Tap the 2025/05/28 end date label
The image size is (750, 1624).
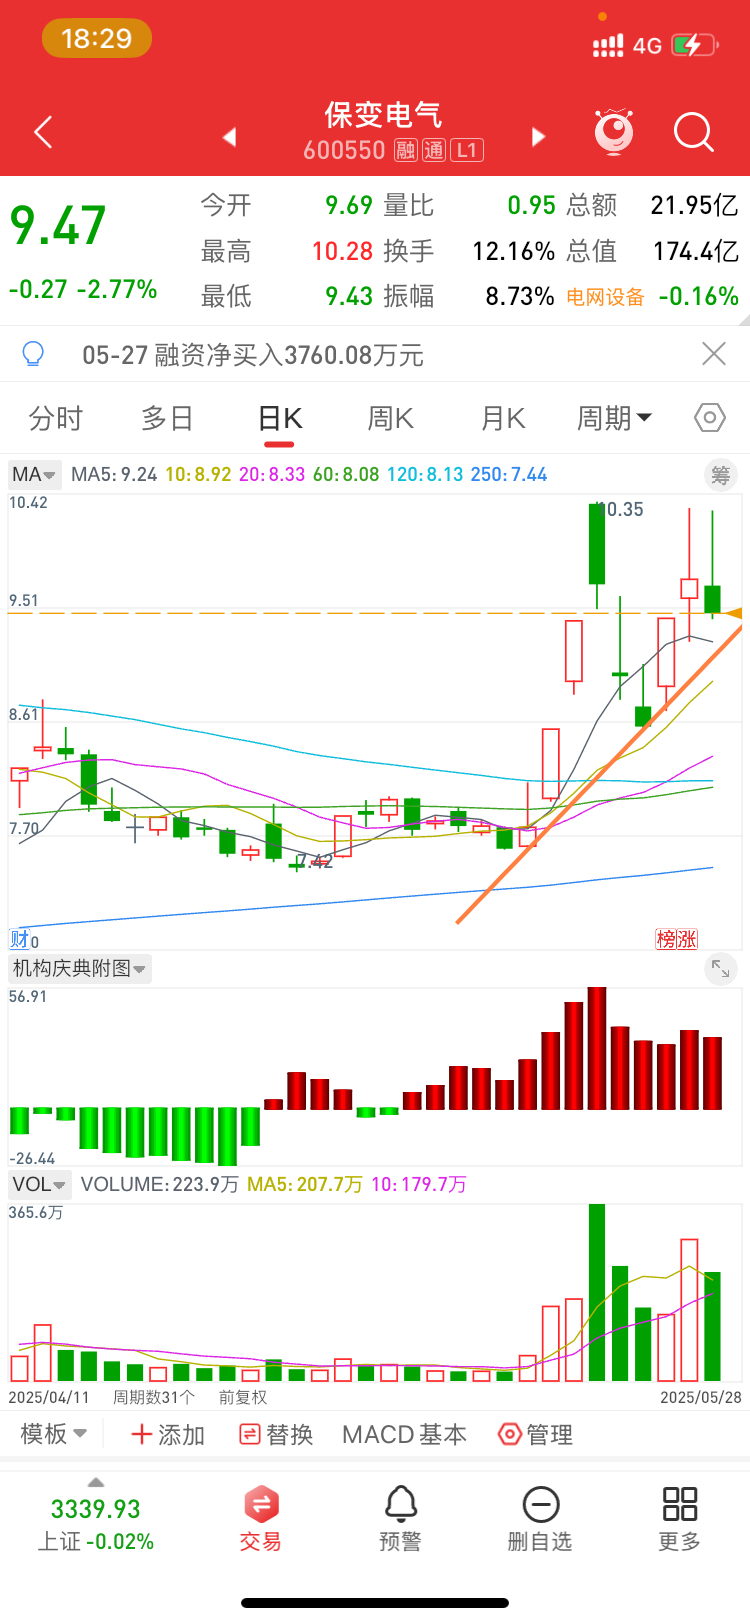(700, 1397)
